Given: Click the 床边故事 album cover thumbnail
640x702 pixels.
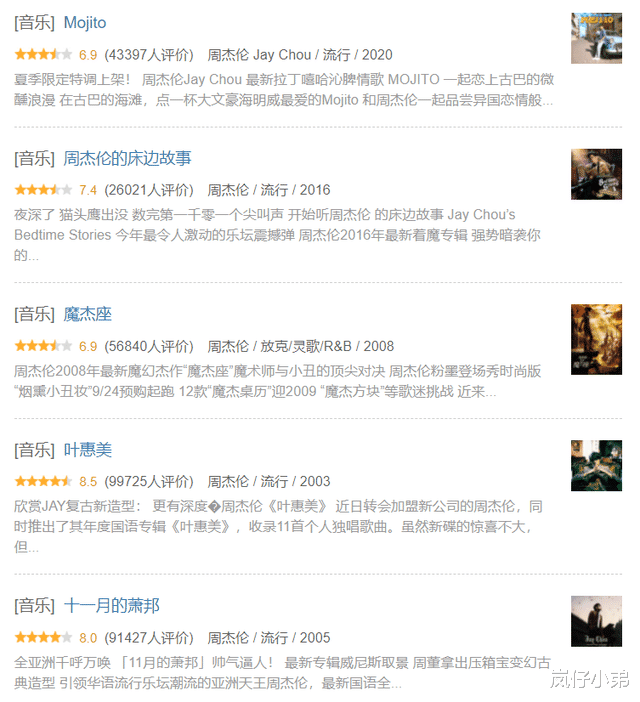Looking at the screenshot, I should [596, 174].
